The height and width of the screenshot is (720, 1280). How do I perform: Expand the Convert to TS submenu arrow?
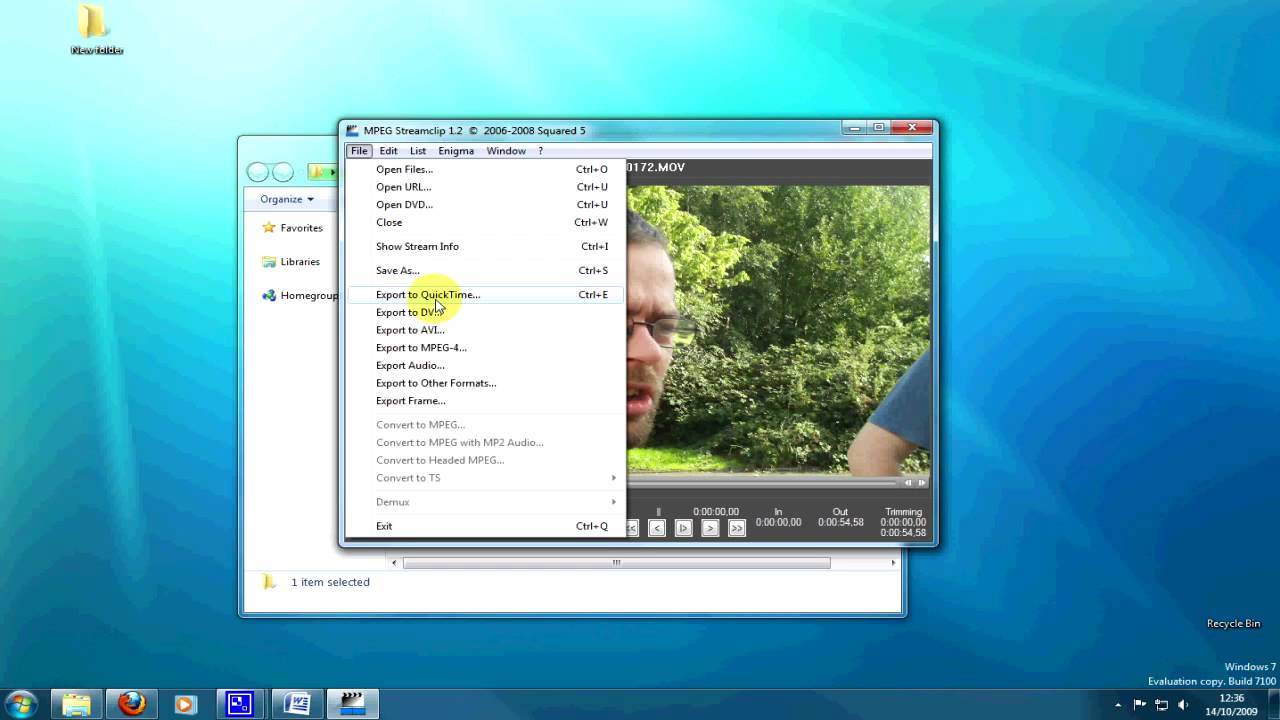click(x=613, y=478)
